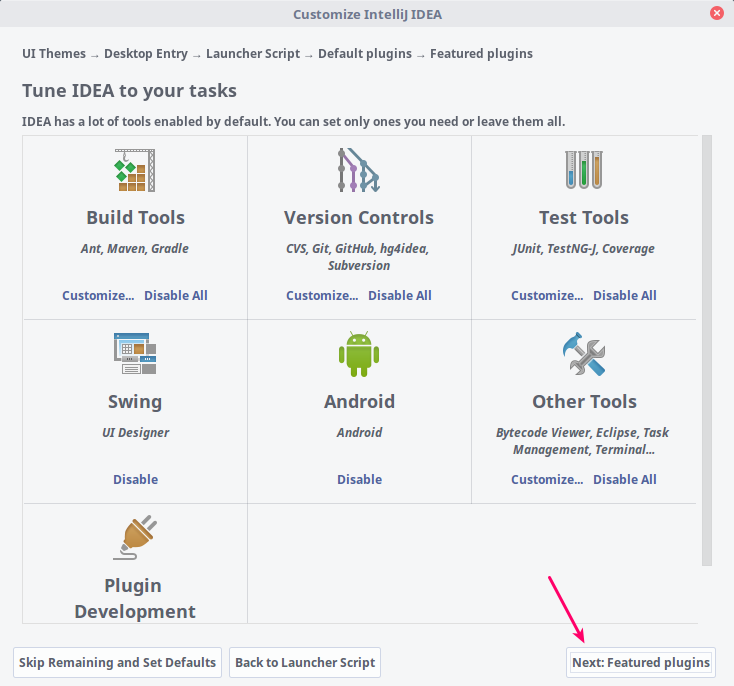This screenshot has width=734, height=686.
Task: Select Launcher Script breadcrumb step
Action: [x=253, y=54]
